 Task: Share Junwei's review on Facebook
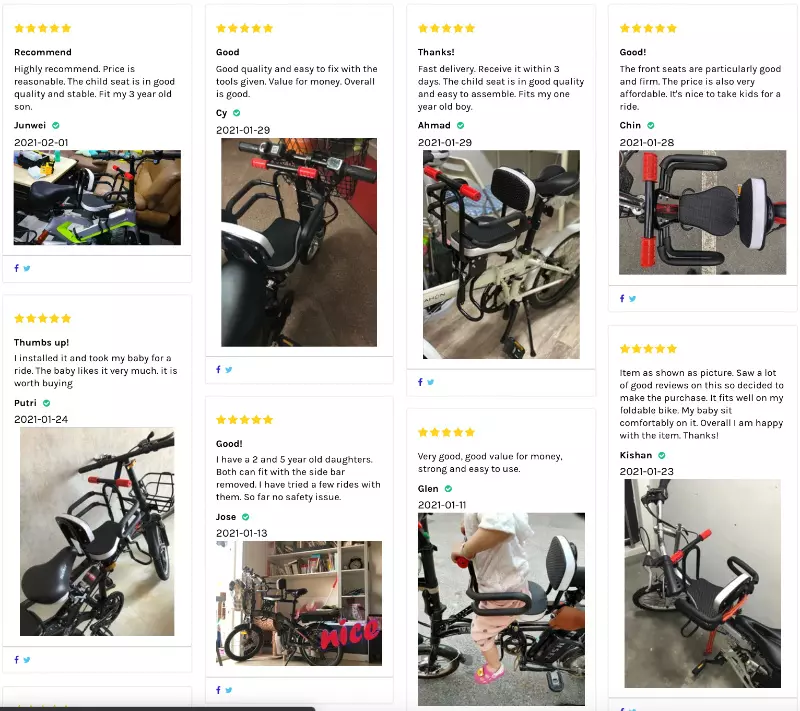tap(16, 268)
